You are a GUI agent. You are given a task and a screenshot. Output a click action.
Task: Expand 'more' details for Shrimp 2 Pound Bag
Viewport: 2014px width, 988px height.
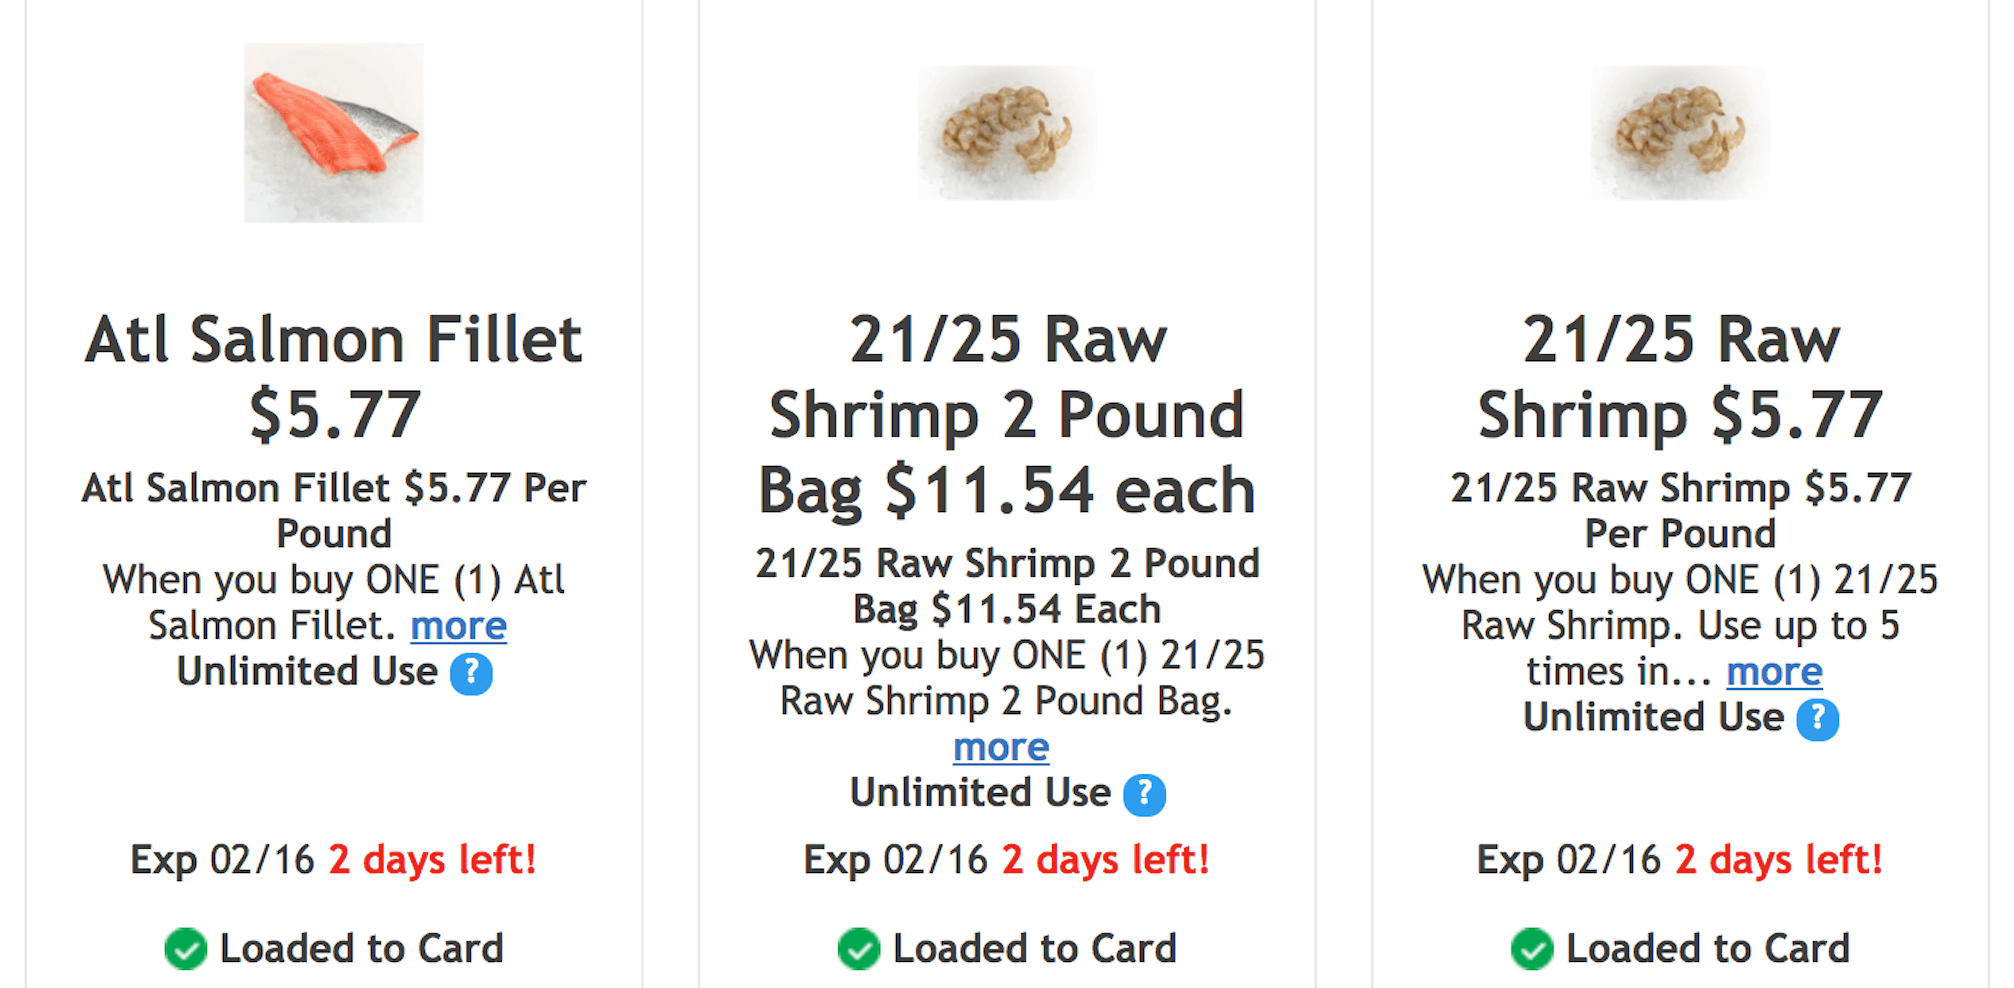tap(1001, 747)
